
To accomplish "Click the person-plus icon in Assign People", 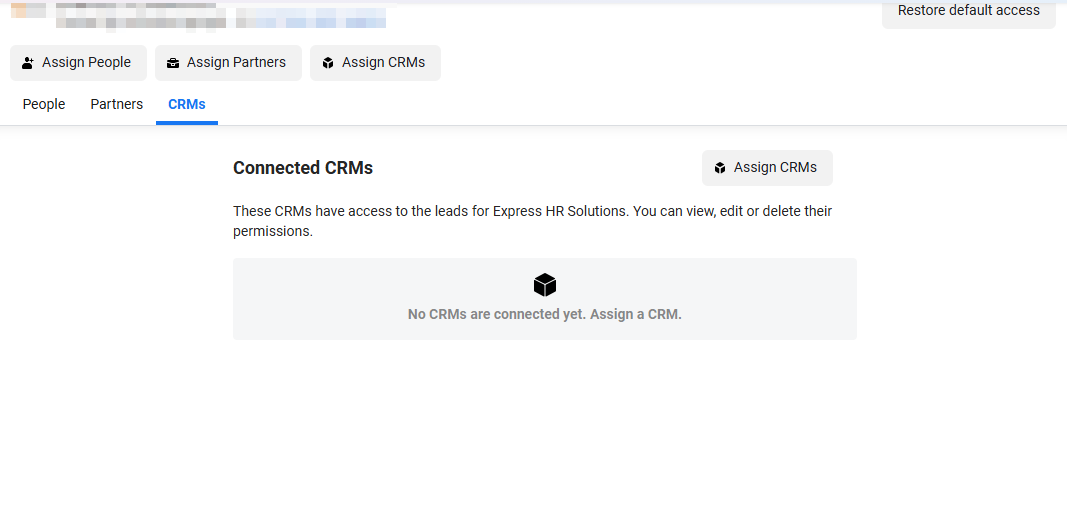I will (x=28, y=63).
